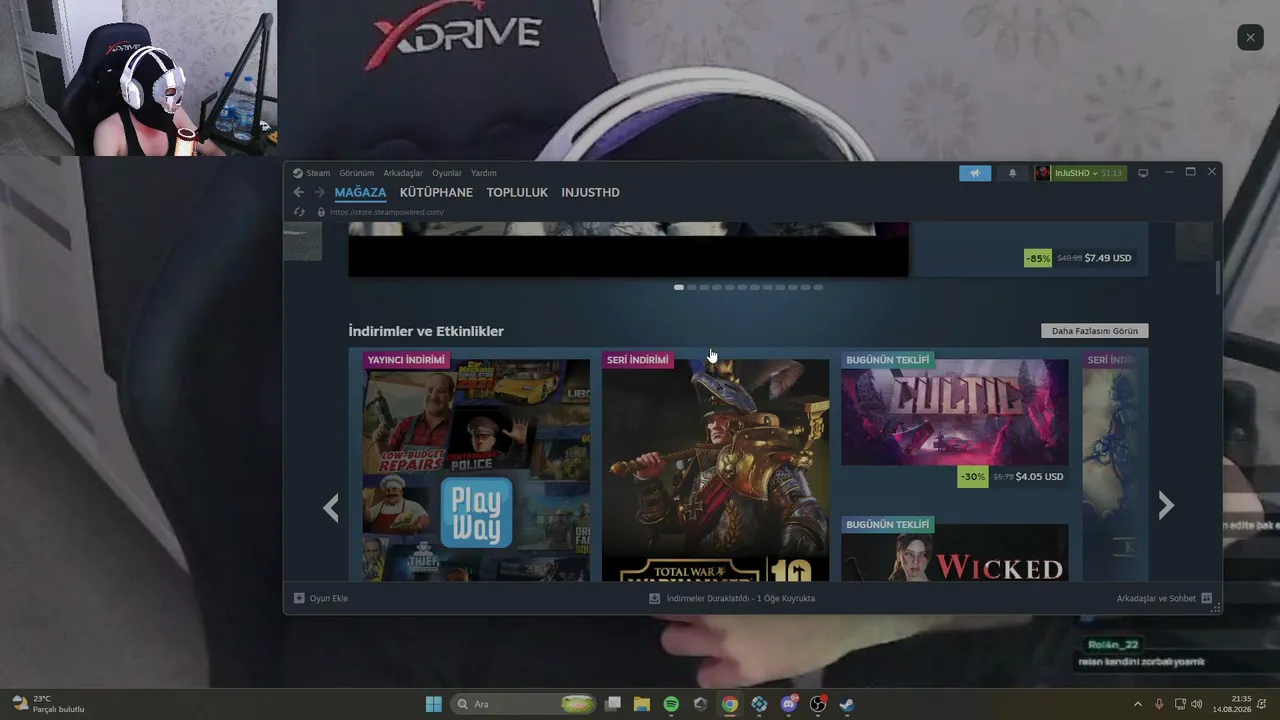The width and height of the screenshot is (1280, 720).
Task: Open the Wicked daily deal card
Action: click(x=954, y=549)
